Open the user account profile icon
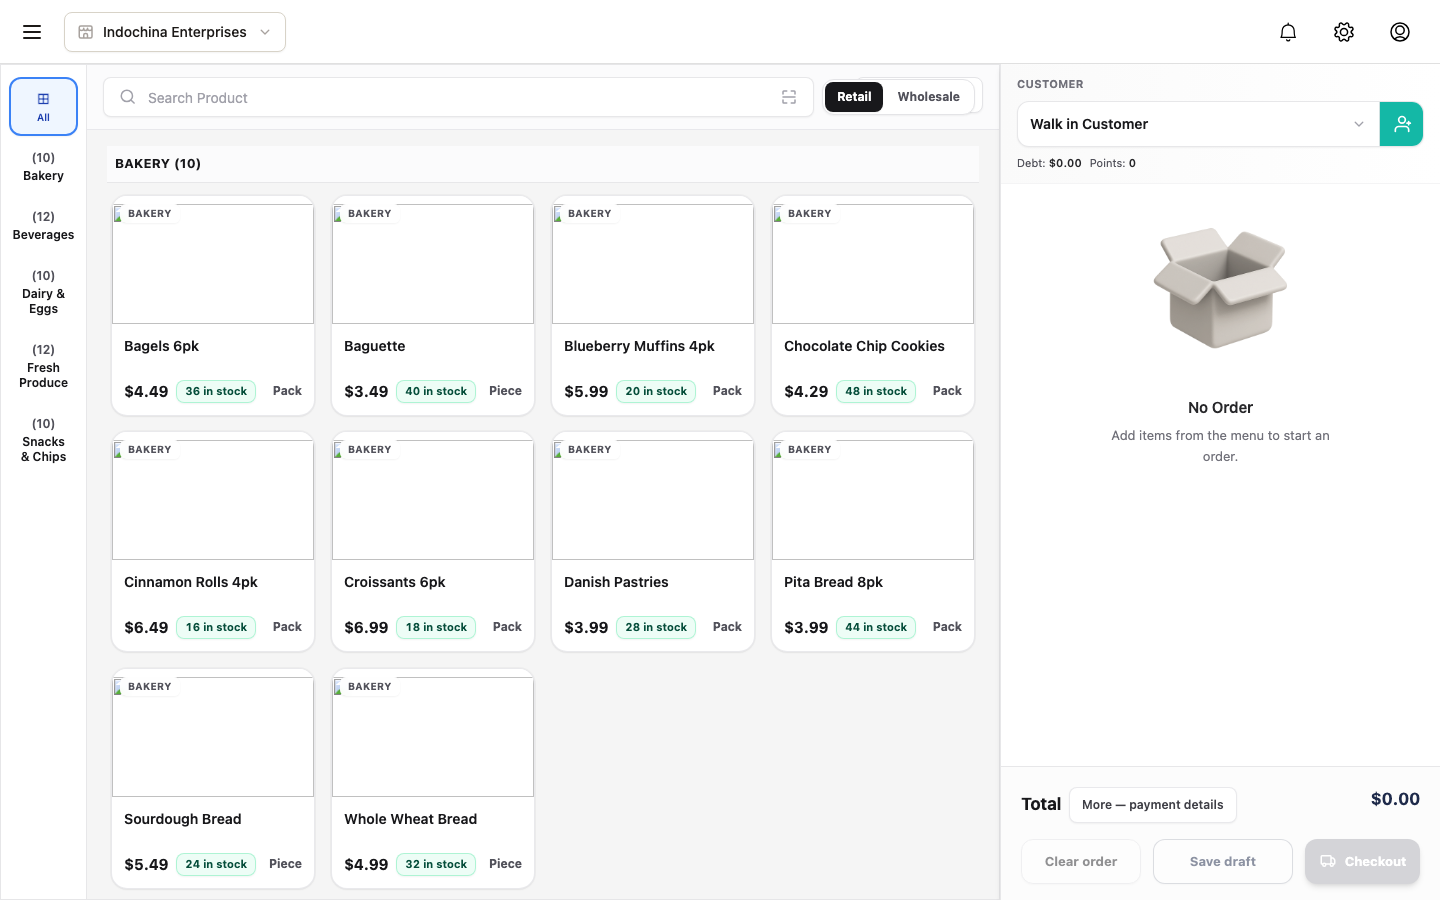Image resolution: width=1440 pixels, height=900 pixels. (1400, 32)
